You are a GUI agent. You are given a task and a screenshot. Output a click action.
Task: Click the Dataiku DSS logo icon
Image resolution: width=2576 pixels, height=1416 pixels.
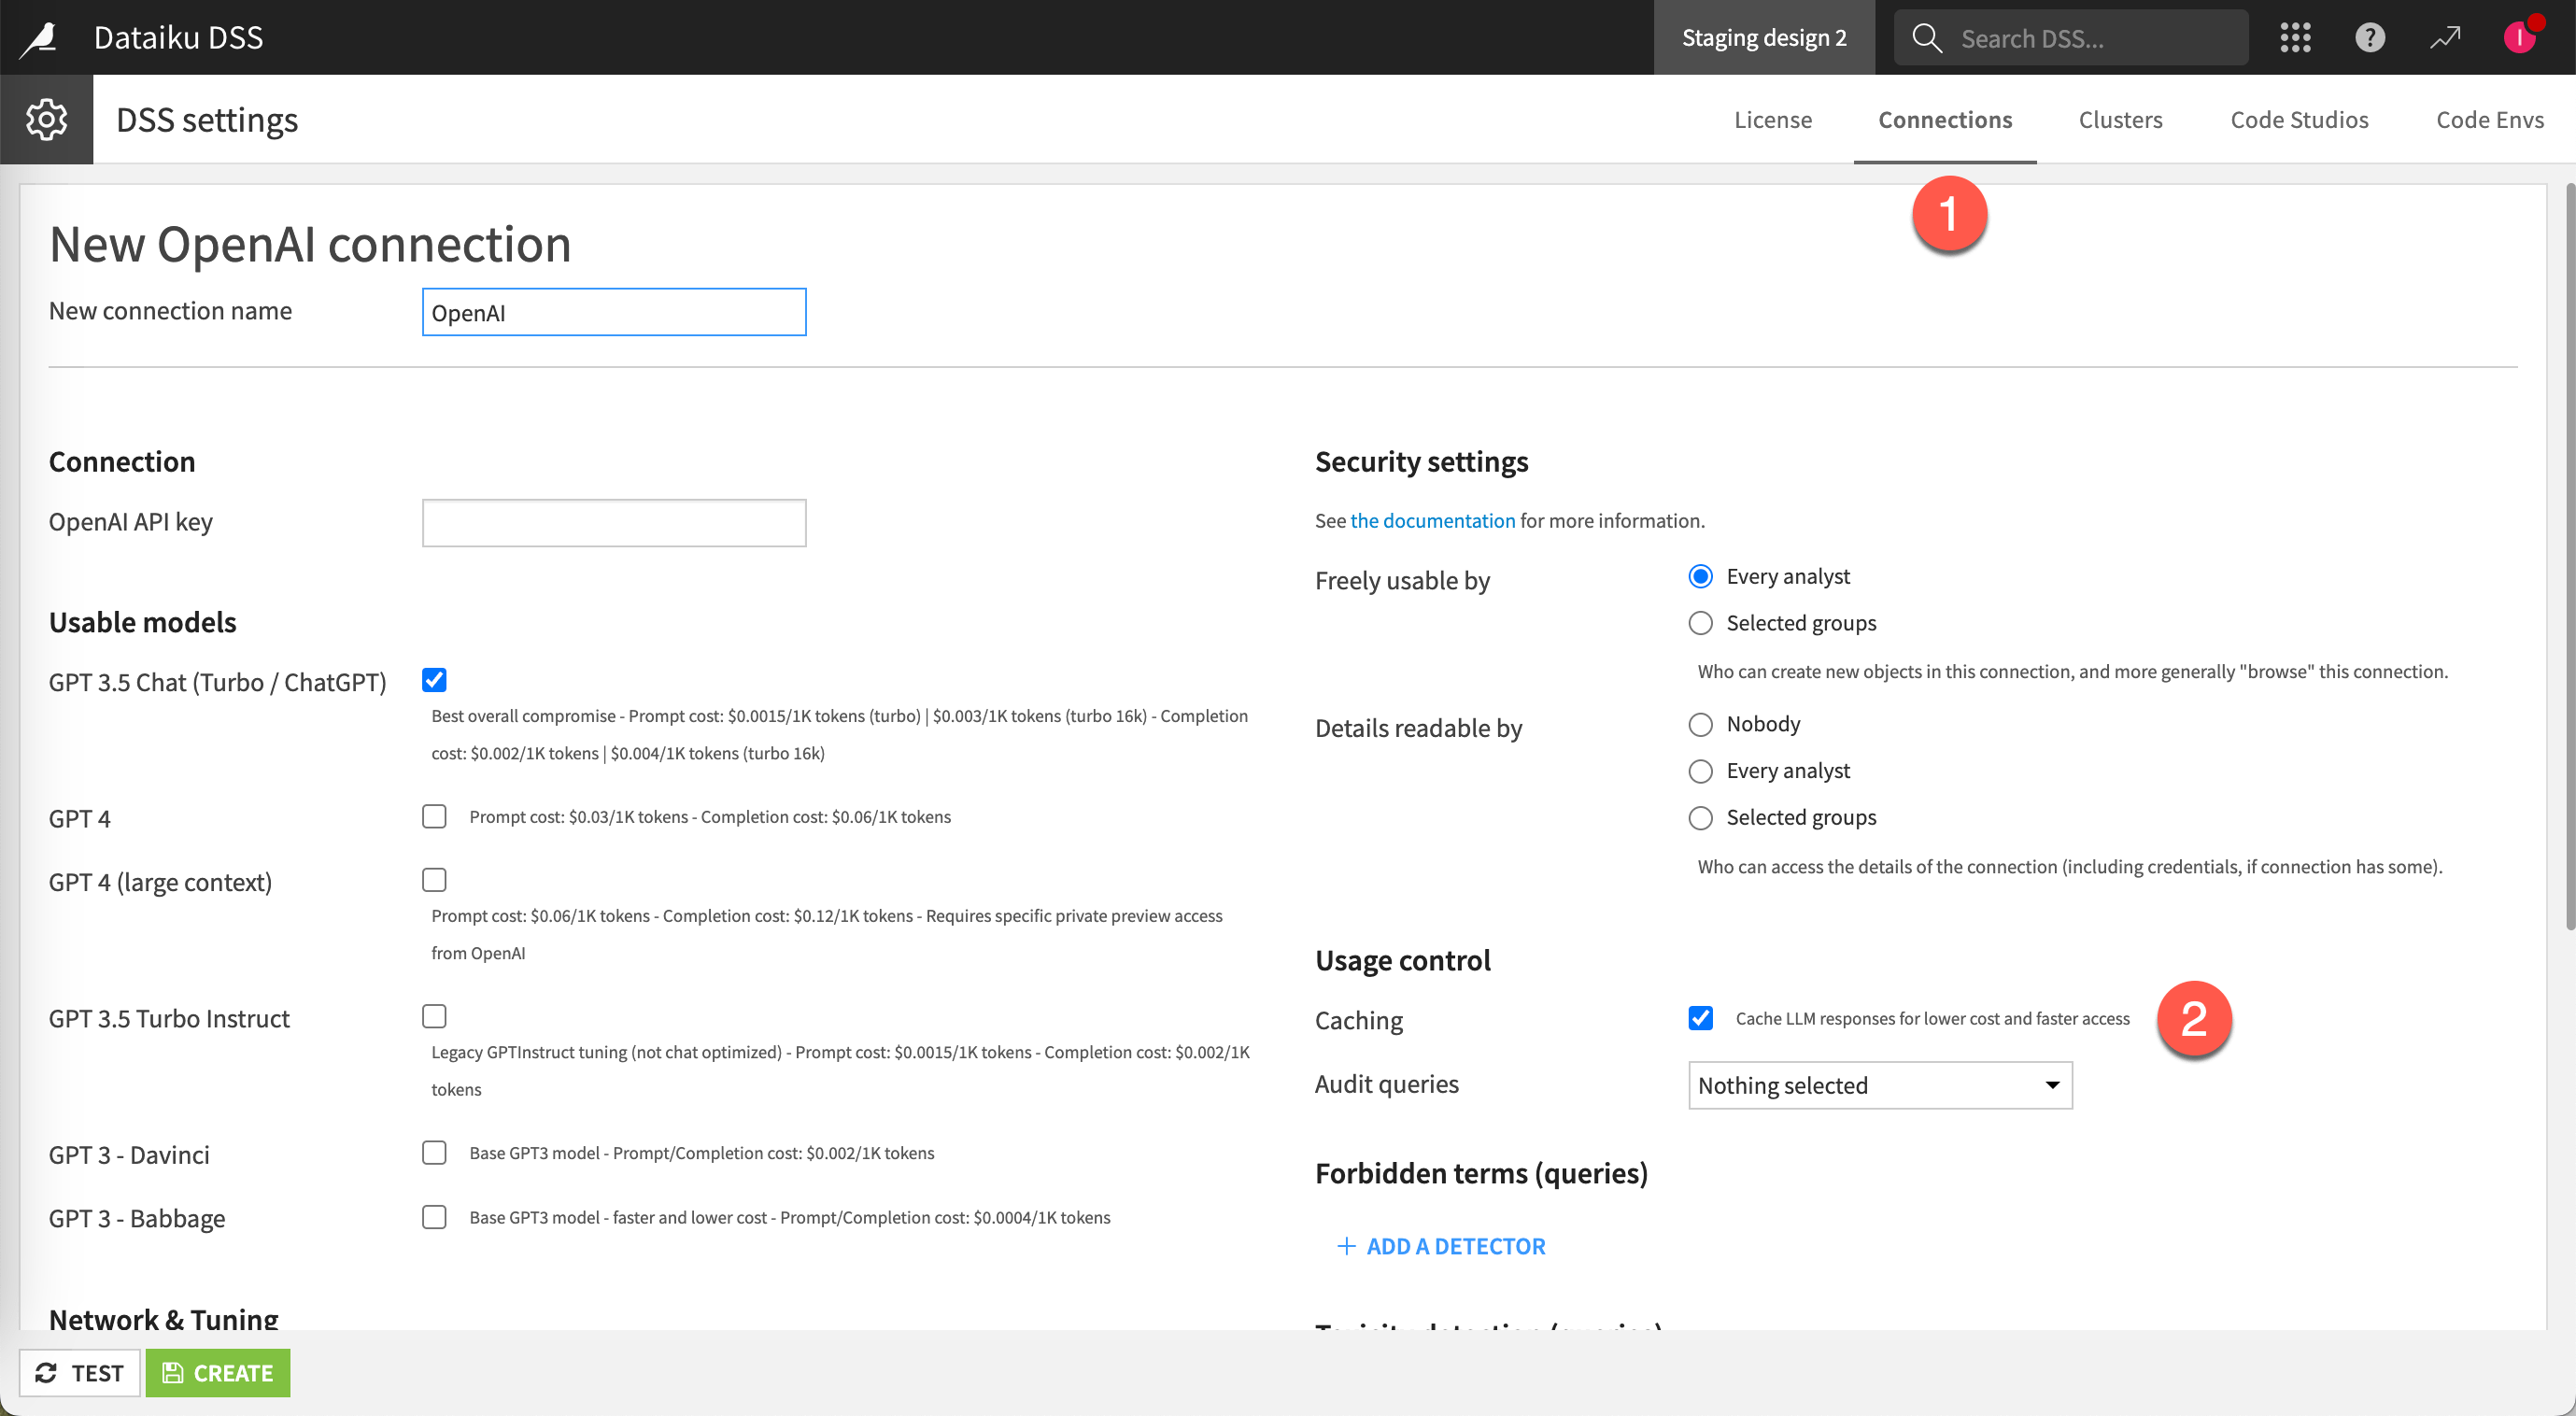click(44, 36)
